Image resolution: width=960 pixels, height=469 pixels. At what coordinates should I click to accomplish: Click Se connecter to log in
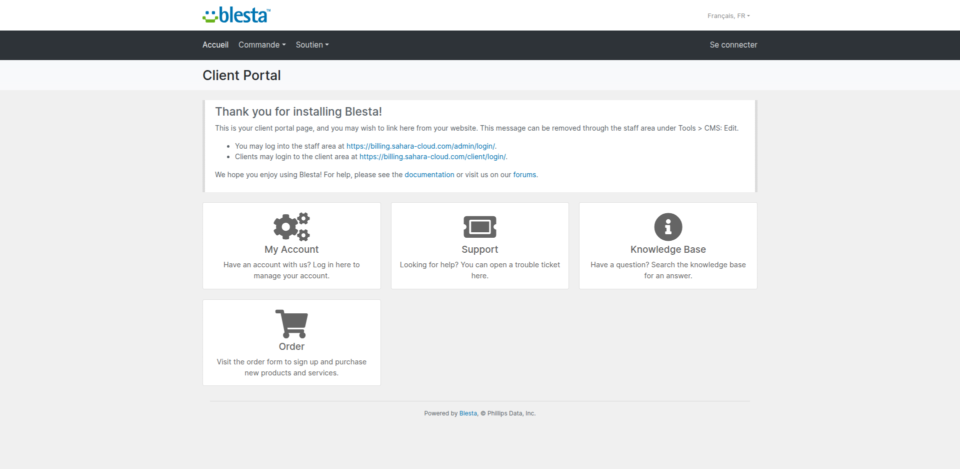coord(733,45)
